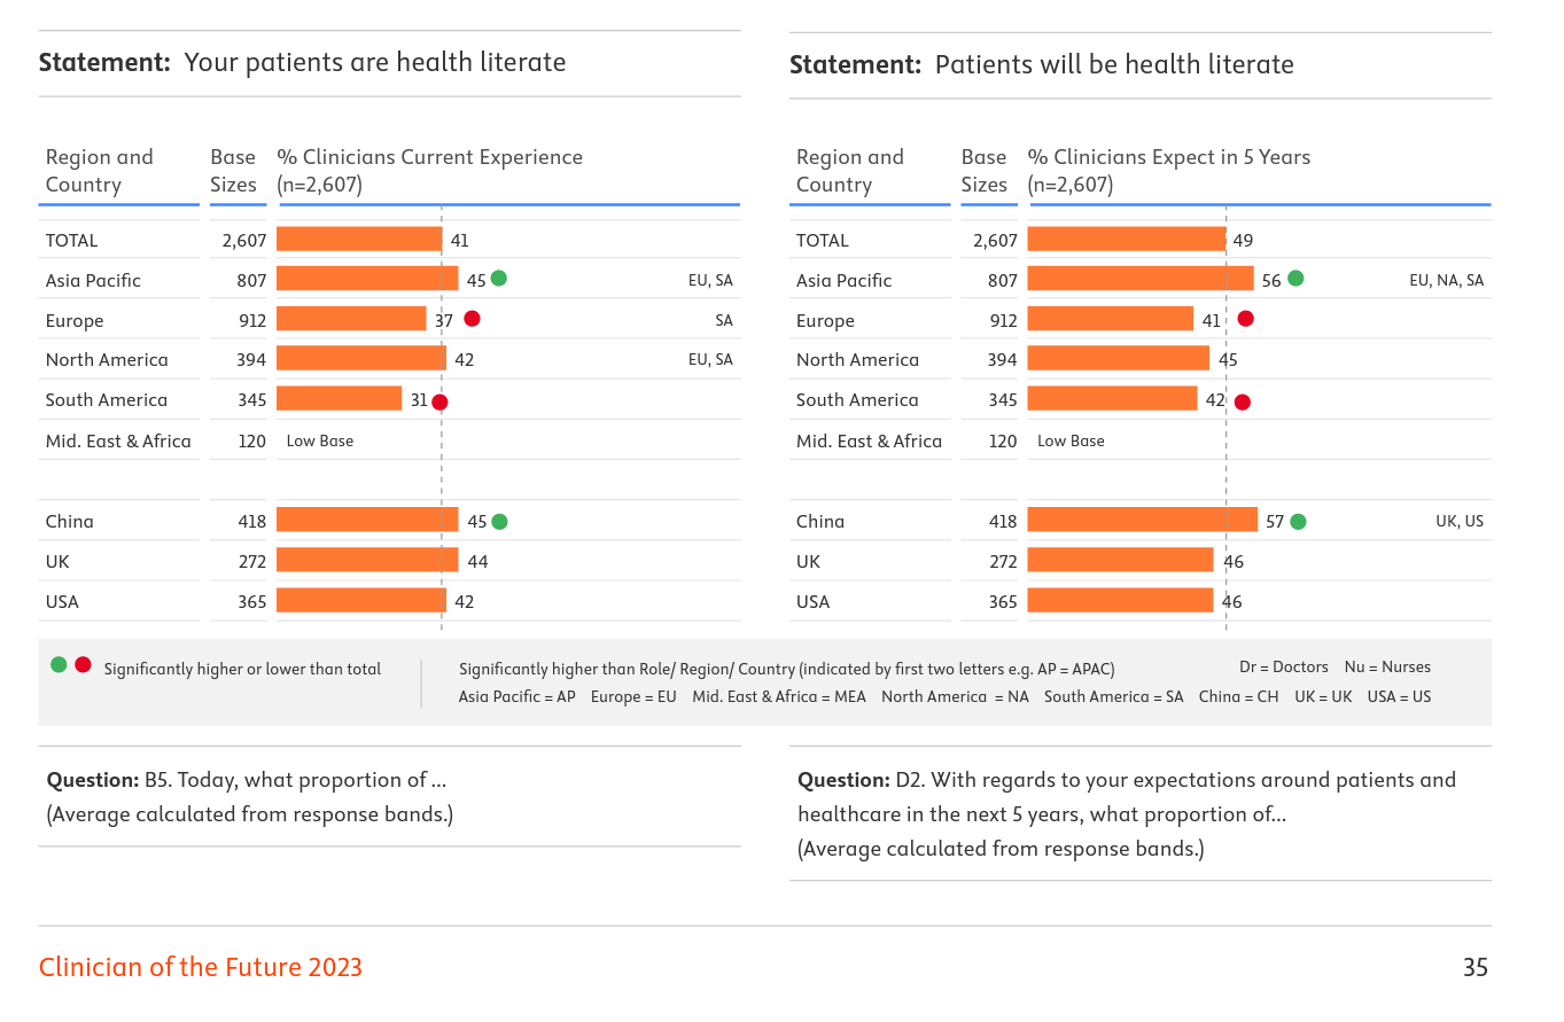
Task: Click the "Your patients are health literate" heading
Action: coord(374,62)
